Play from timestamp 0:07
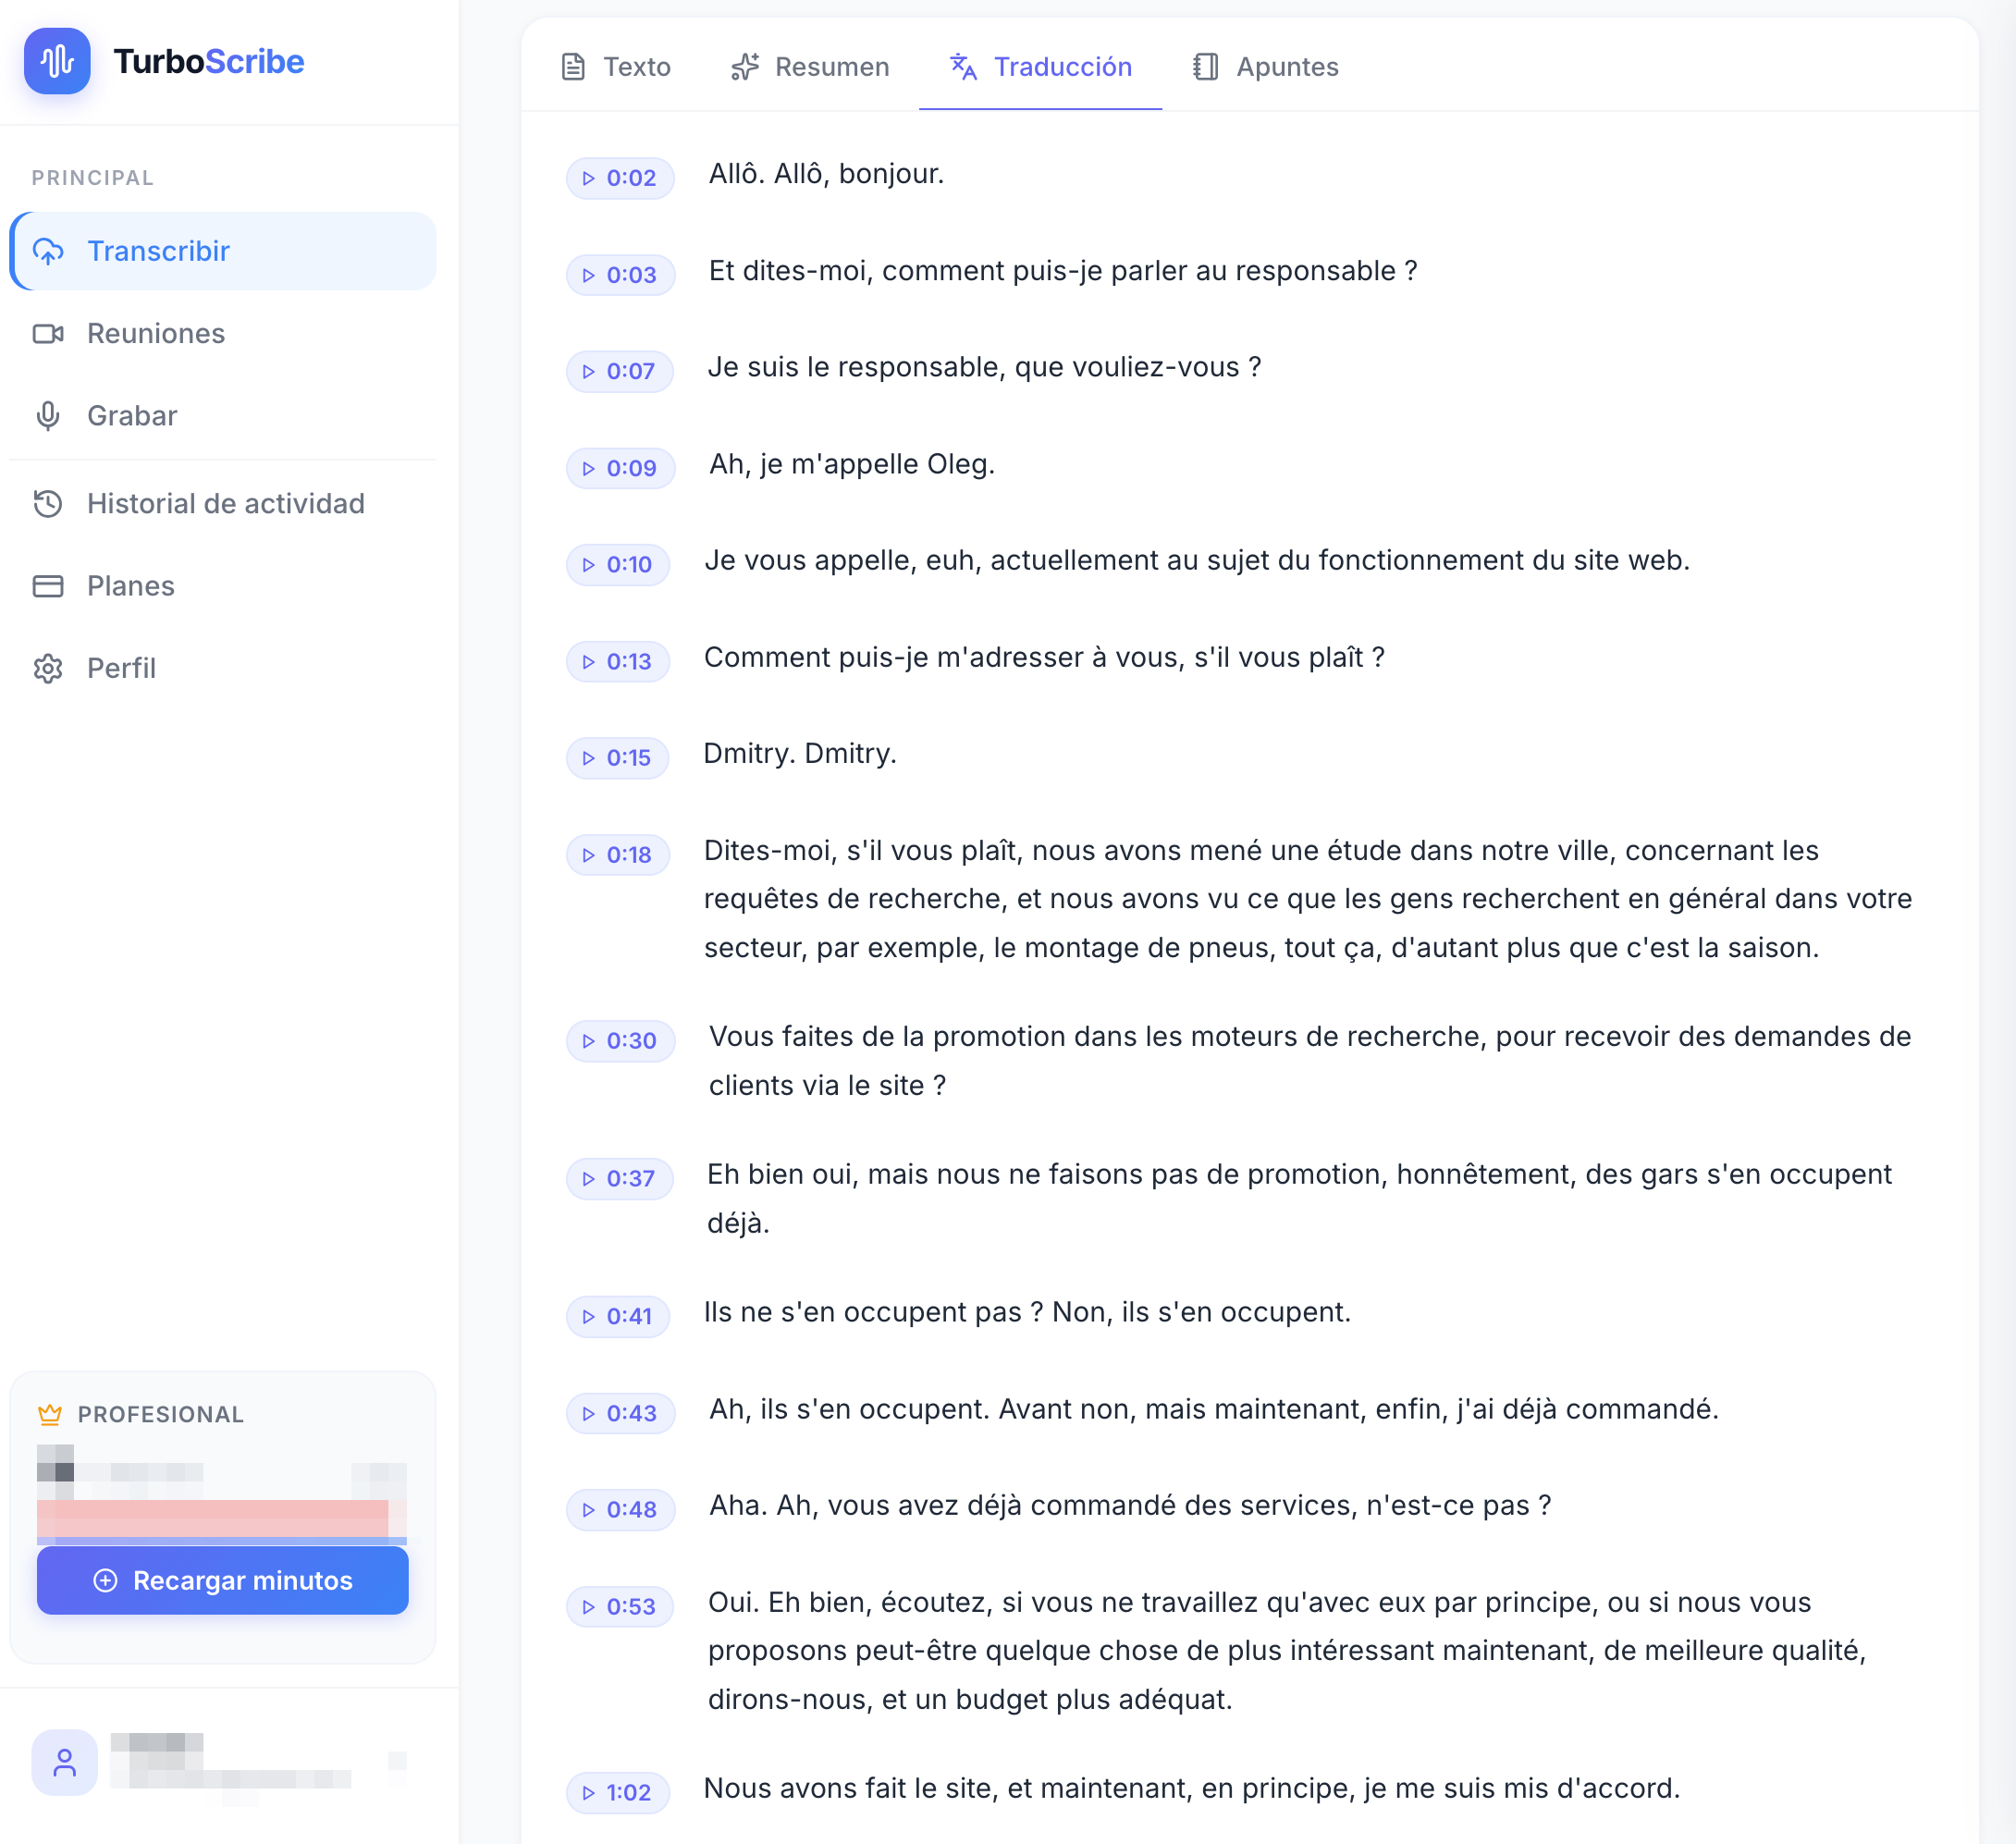Viewport: 2016px width, 1844px height. pos(620,371)
